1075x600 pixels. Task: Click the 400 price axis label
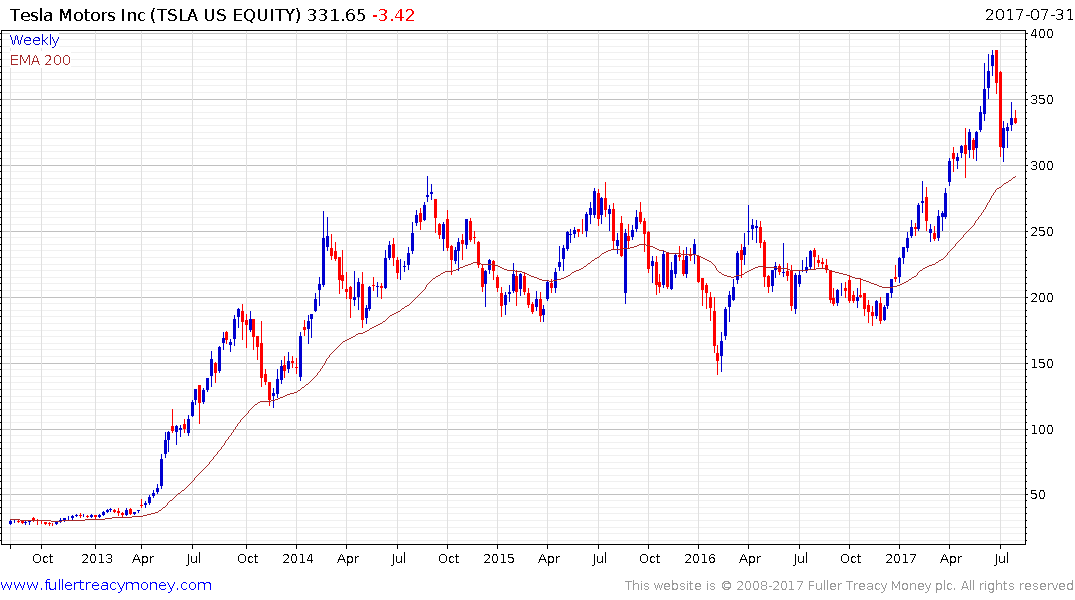(1043, 34)
